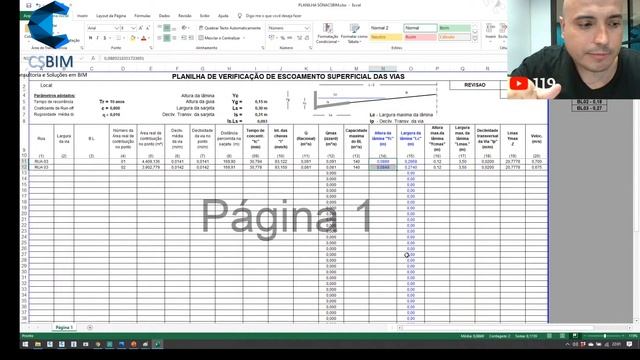Align cell content to the vertical middle

pyautogui.click(x=167, y=28)
